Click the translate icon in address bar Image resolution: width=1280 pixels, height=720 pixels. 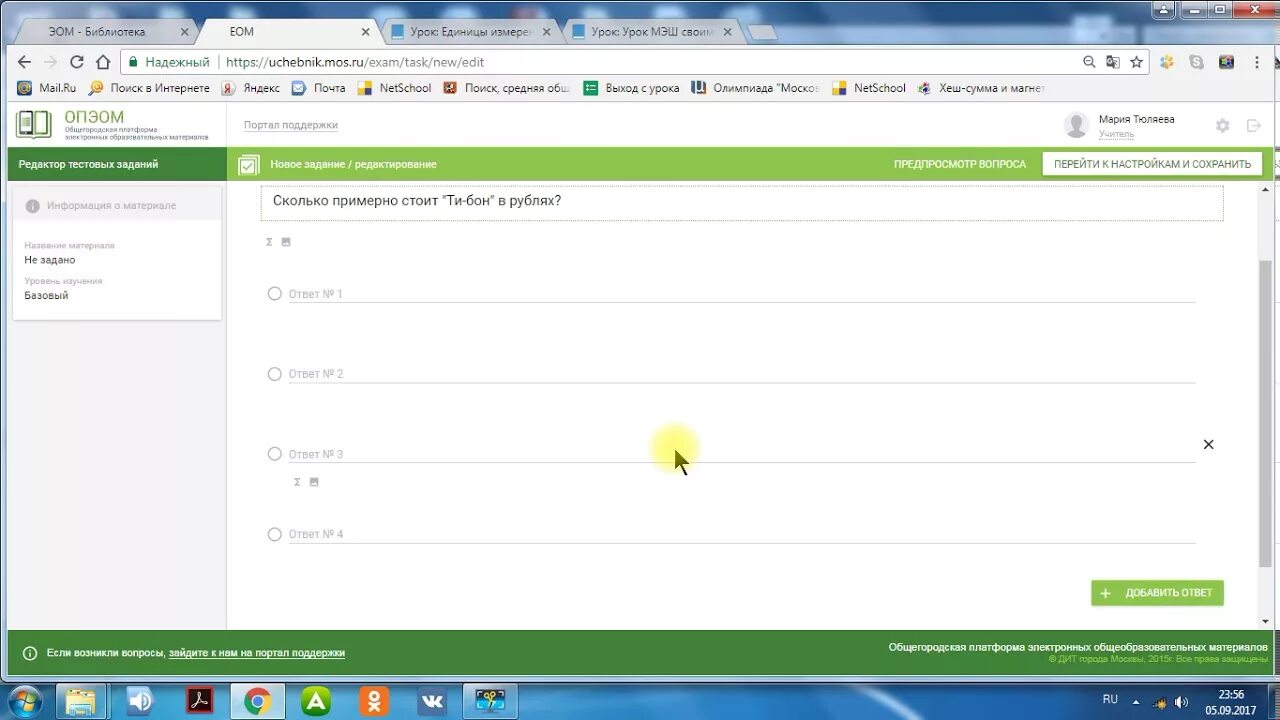coord(1113,62)
